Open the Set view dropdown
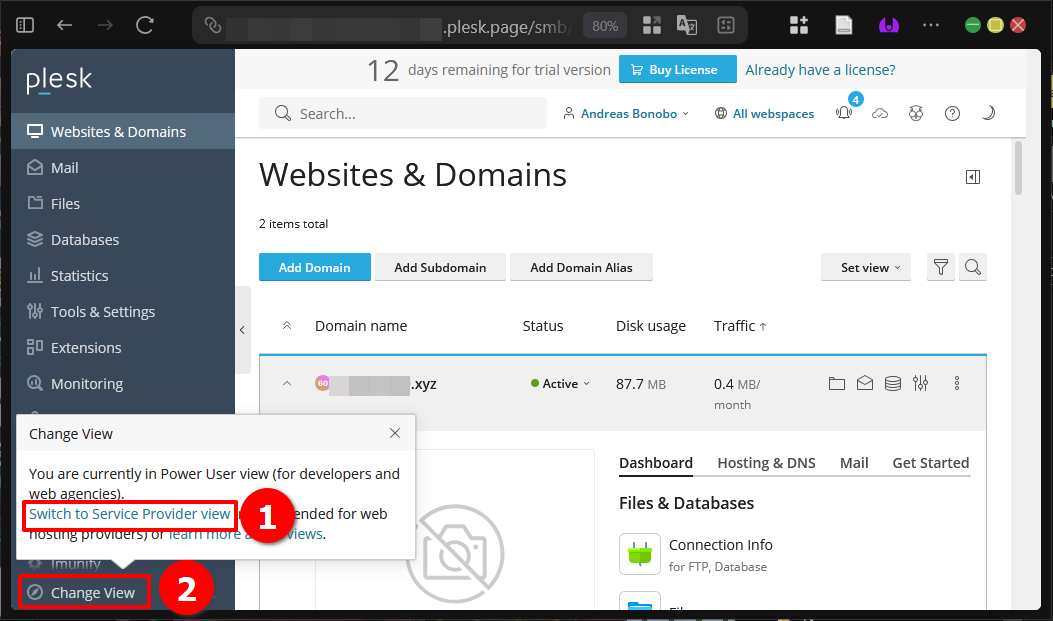This screenshot has width=1053, height=621. (x=865, y=267)
